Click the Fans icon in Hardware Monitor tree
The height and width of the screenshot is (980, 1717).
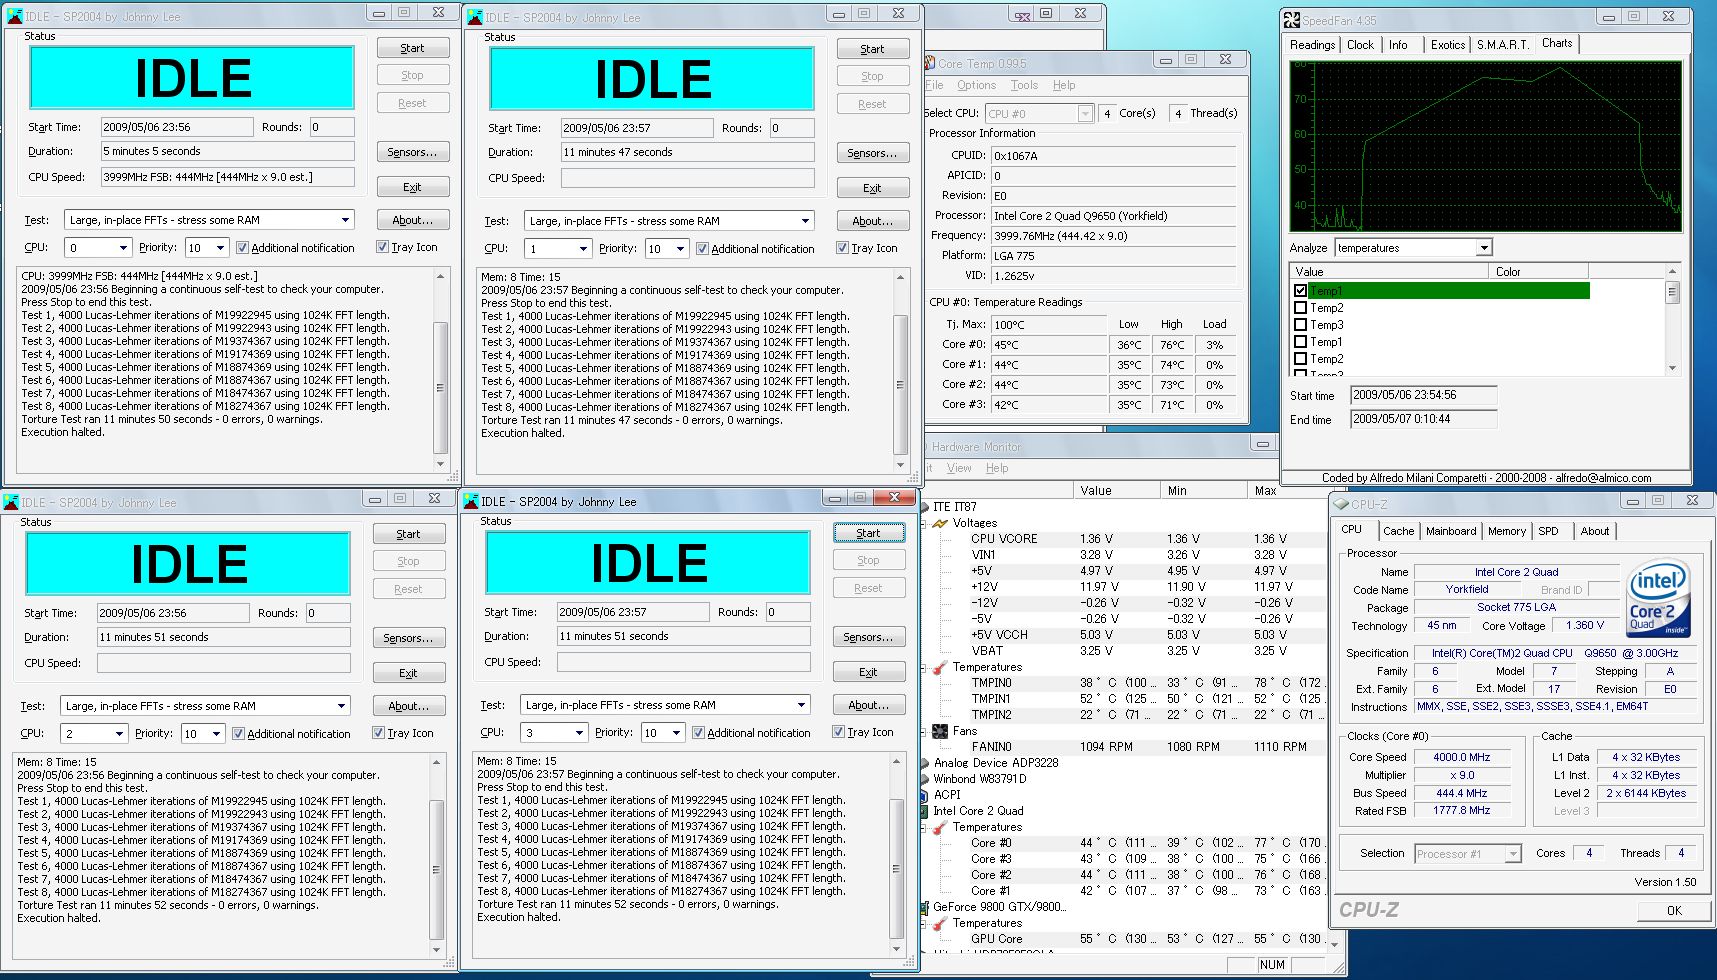click(940, 731)
